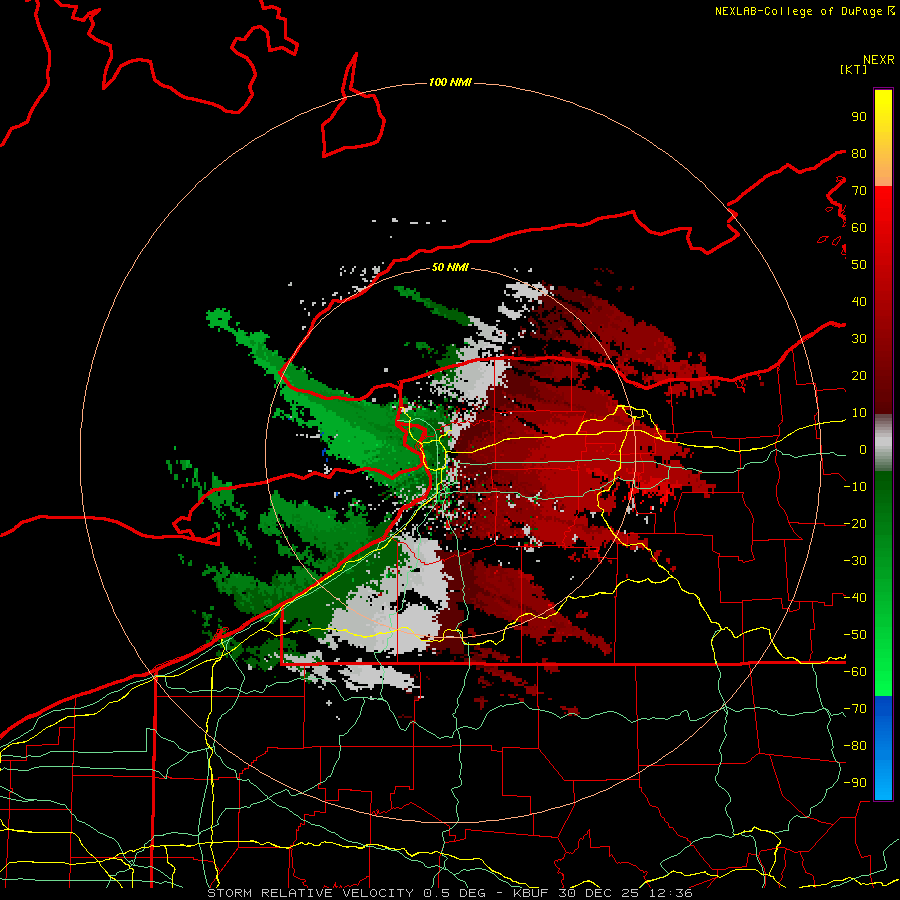The image size is (900, 900).
Task: Click the NEXLAB-College of DuPage credit text
Action: pyautogui.click(x=801, y=11)
